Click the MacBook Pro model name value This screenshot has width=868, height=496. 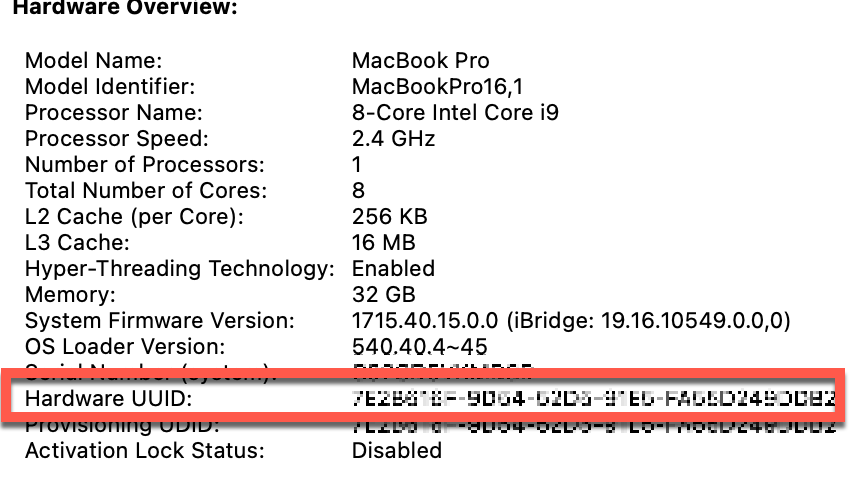click(420, 61)
